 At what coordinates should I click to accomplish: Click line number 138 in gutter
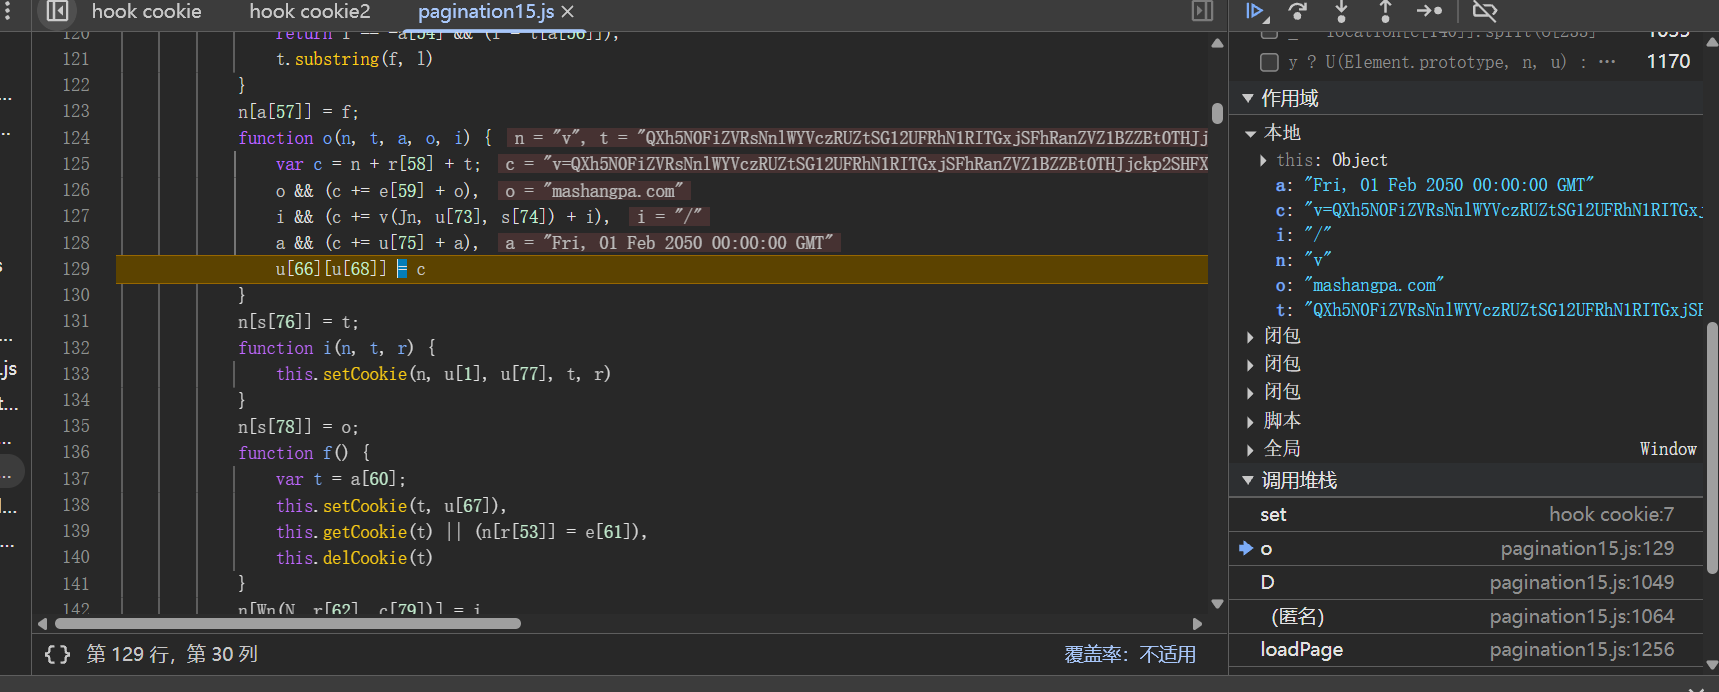(x=76, y=505)
